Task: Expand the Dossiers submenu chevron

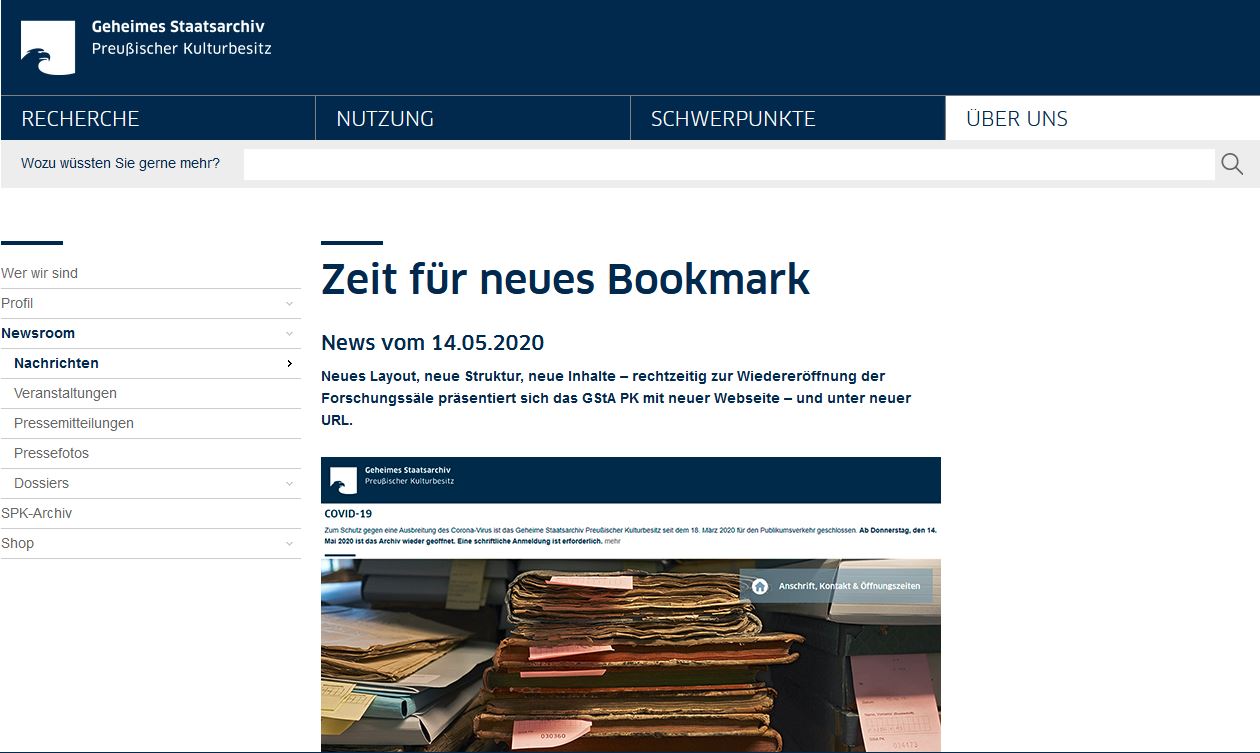Action: coord(289,484)
